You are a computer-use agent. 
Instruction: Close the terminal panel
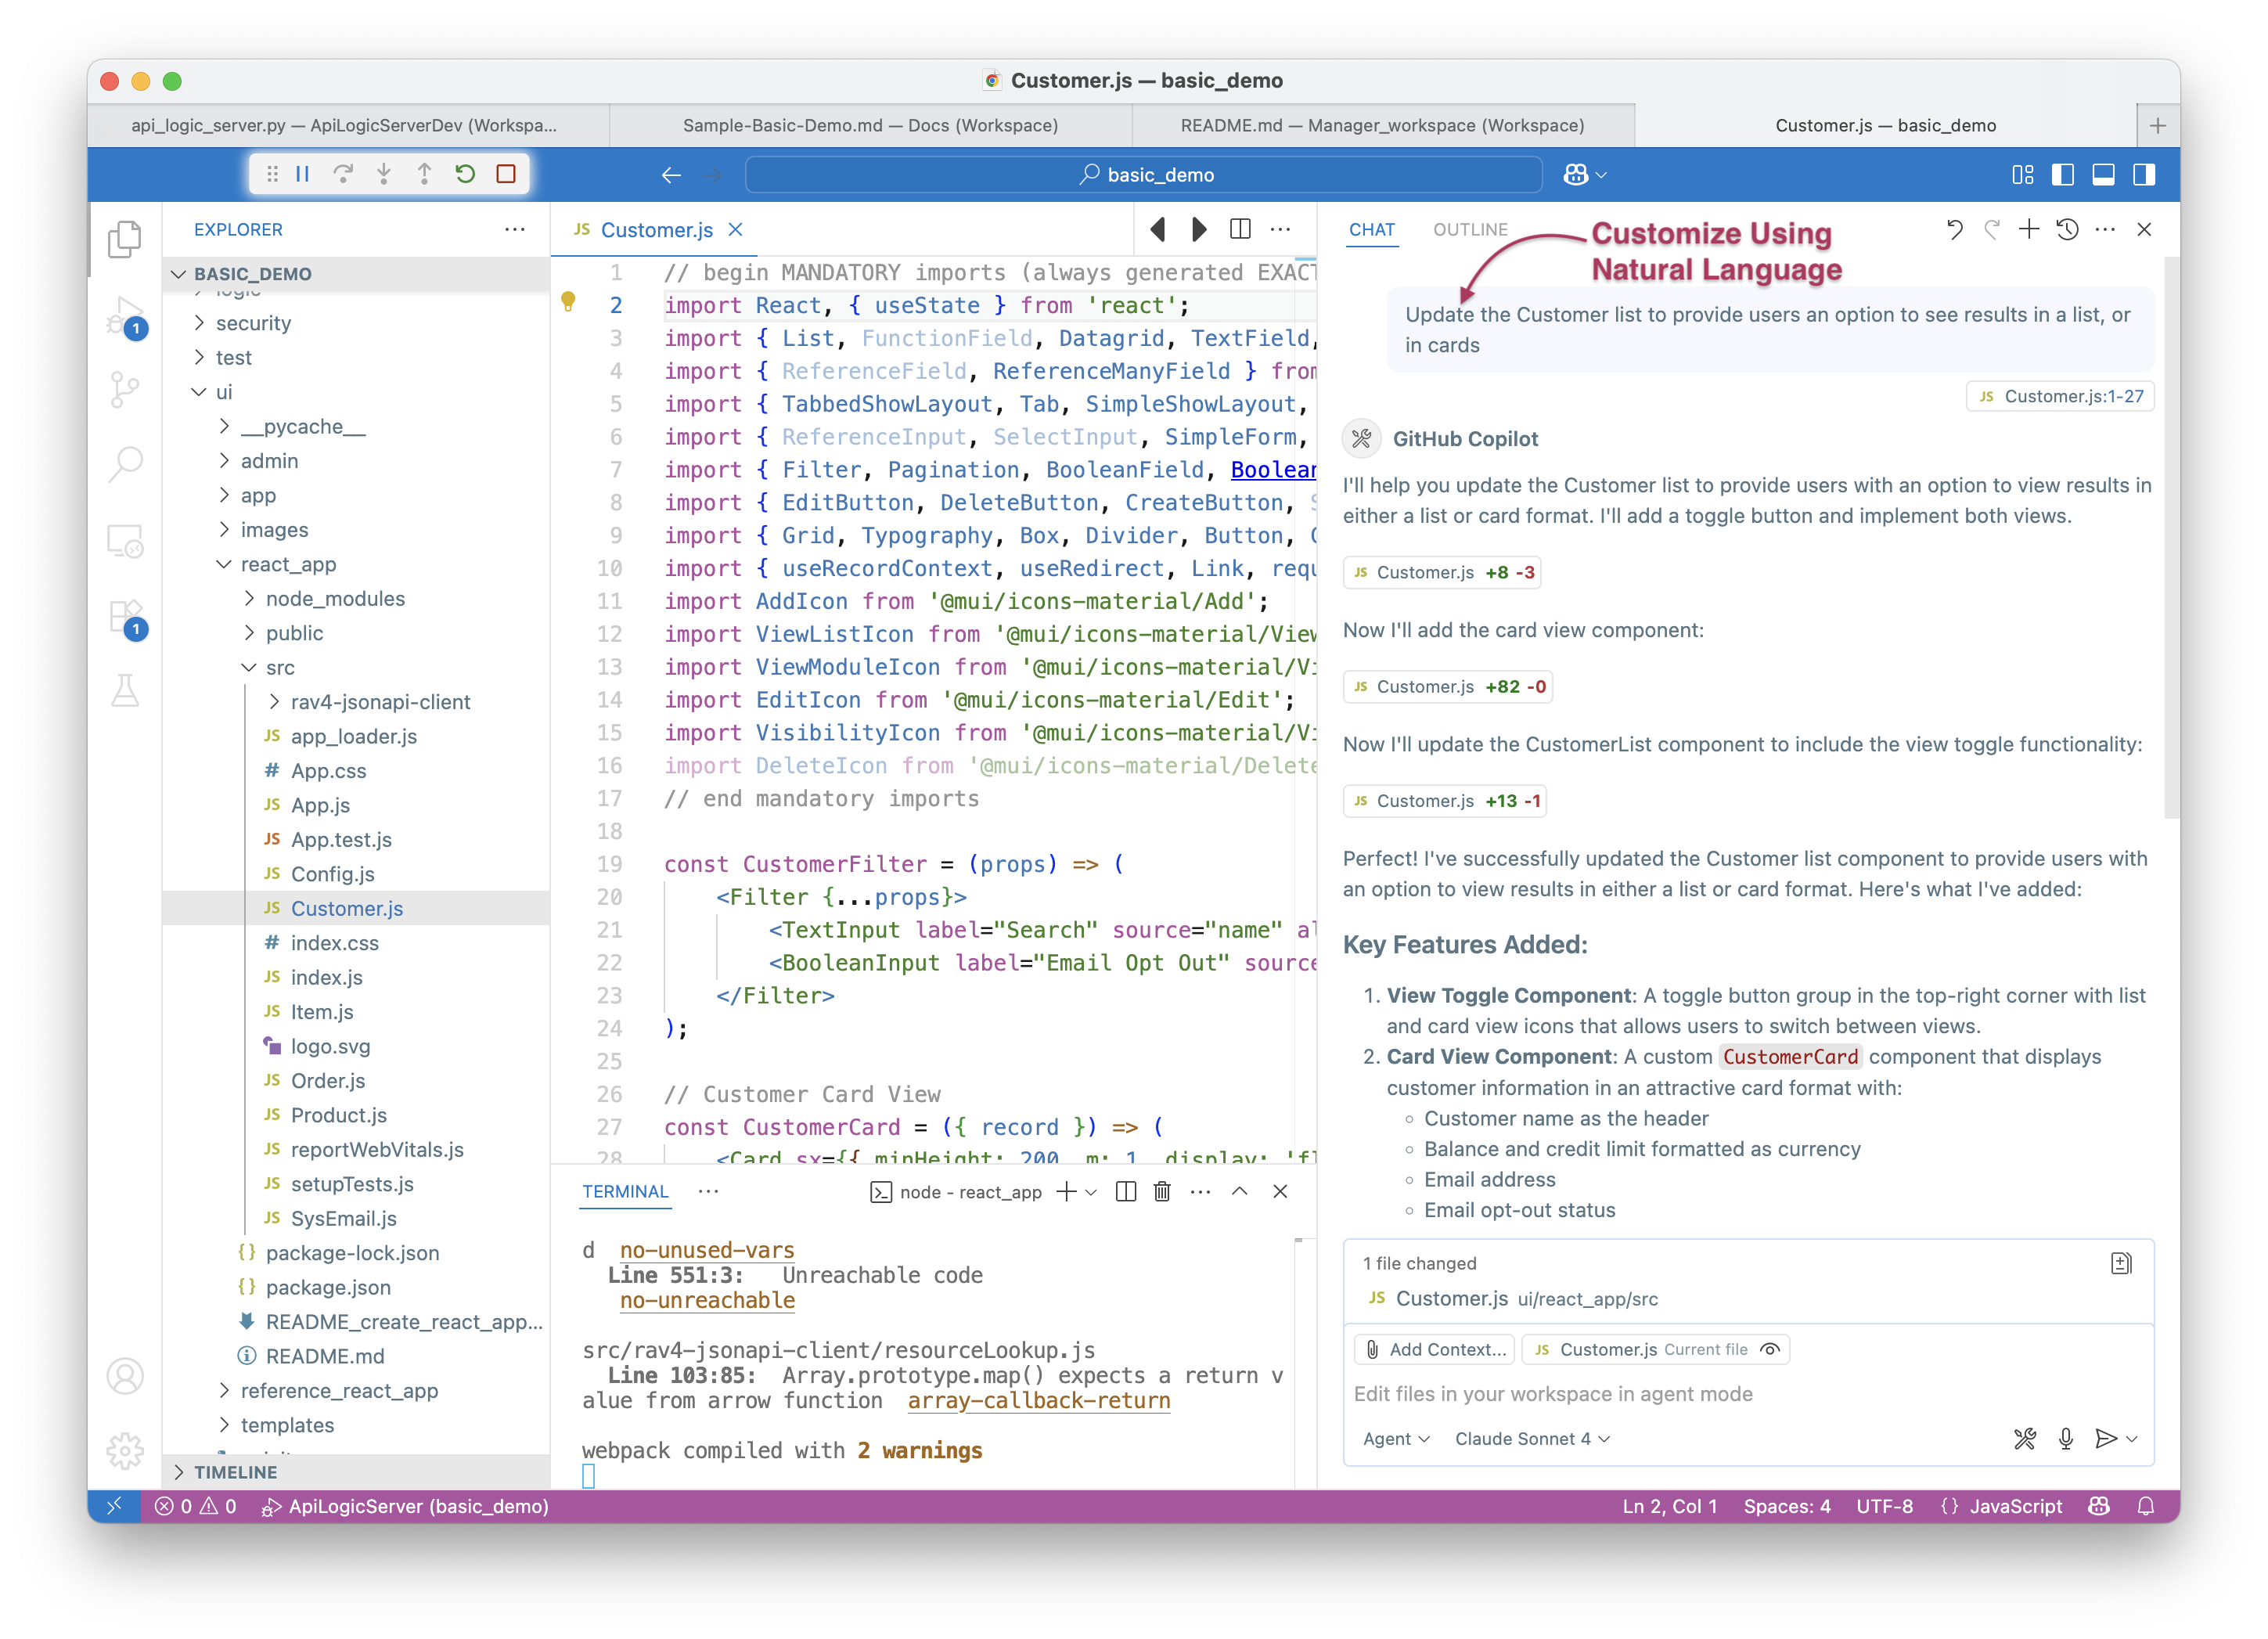pos(1280,1191)
